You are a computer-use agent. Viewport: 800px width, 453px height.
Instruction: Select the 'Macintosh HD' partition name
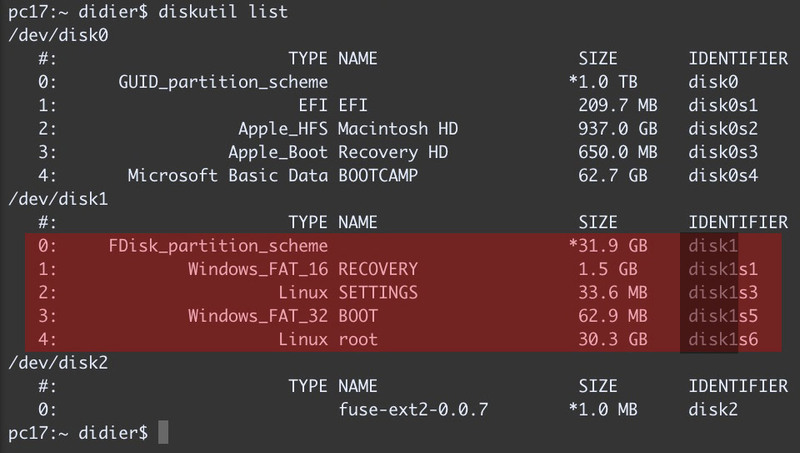[398, 129]
